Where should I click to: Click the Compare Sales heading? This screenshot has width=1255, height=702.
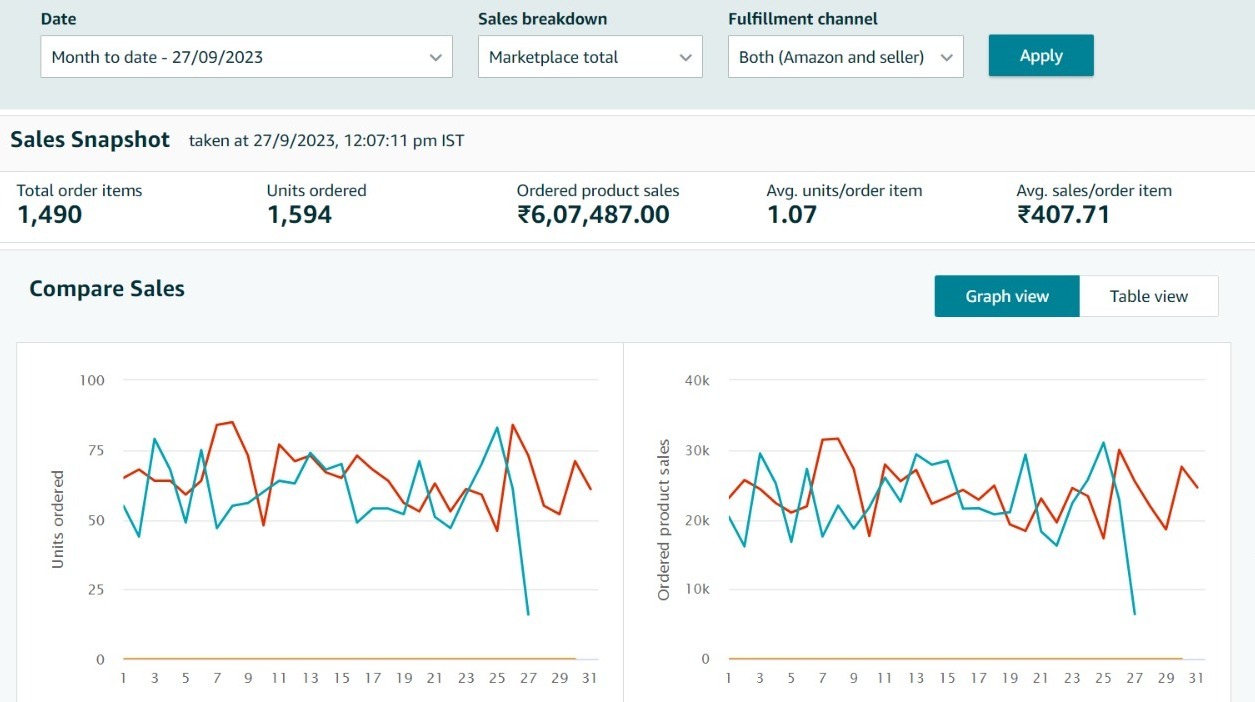[107, 289]
